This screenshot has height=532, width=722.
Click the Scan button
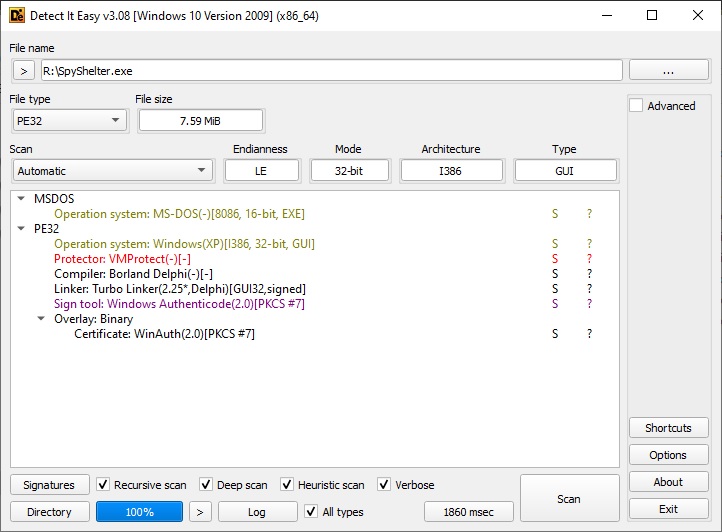point(569,498)
